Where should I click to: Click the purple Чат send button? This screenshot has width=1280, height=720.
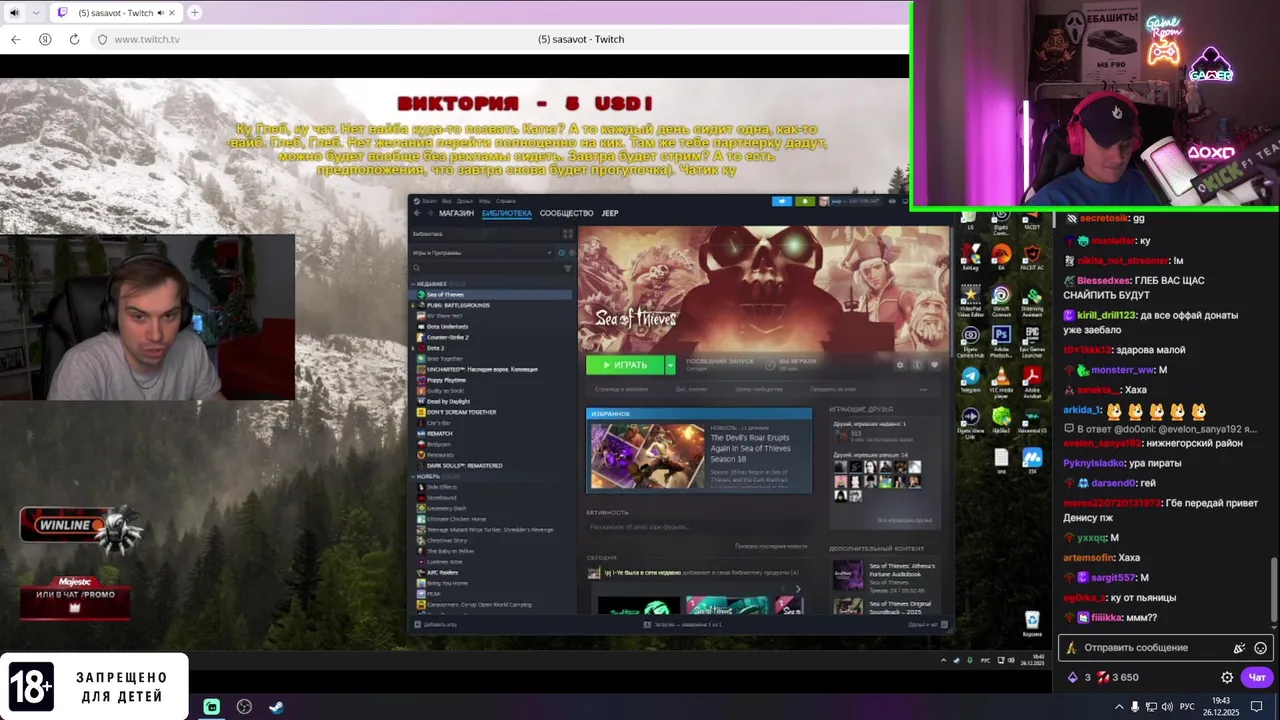click(x=1257, y=677)
